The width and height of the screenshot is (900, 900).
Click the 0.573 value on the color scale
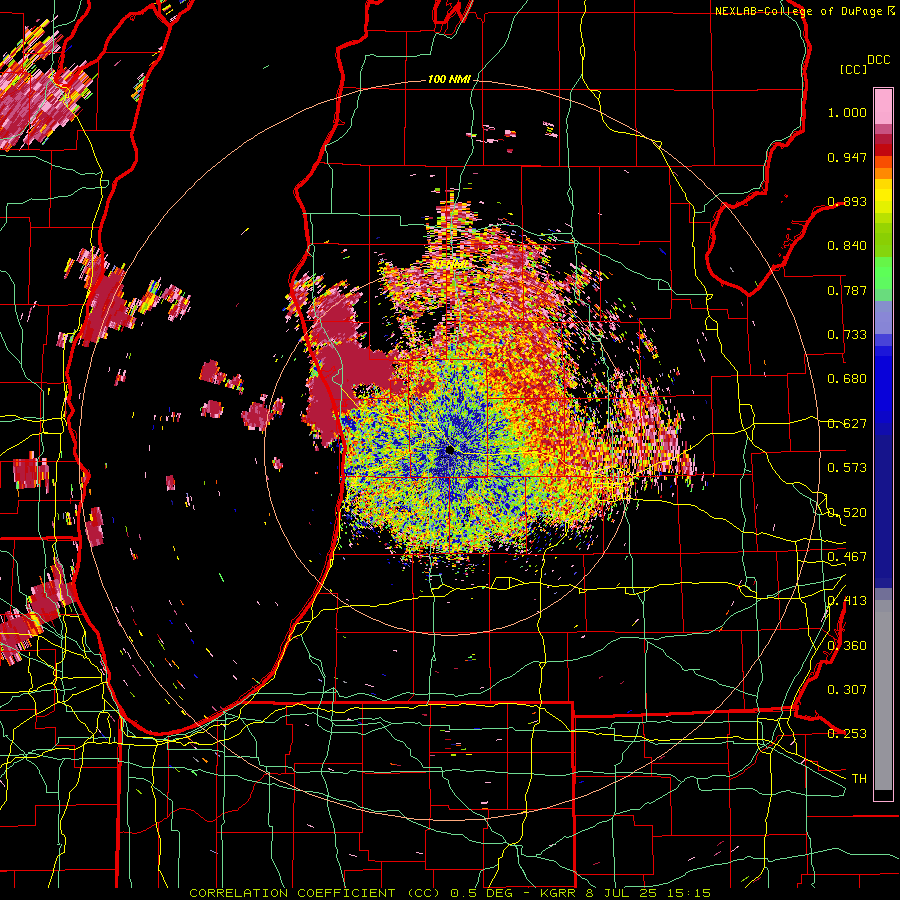847,468
